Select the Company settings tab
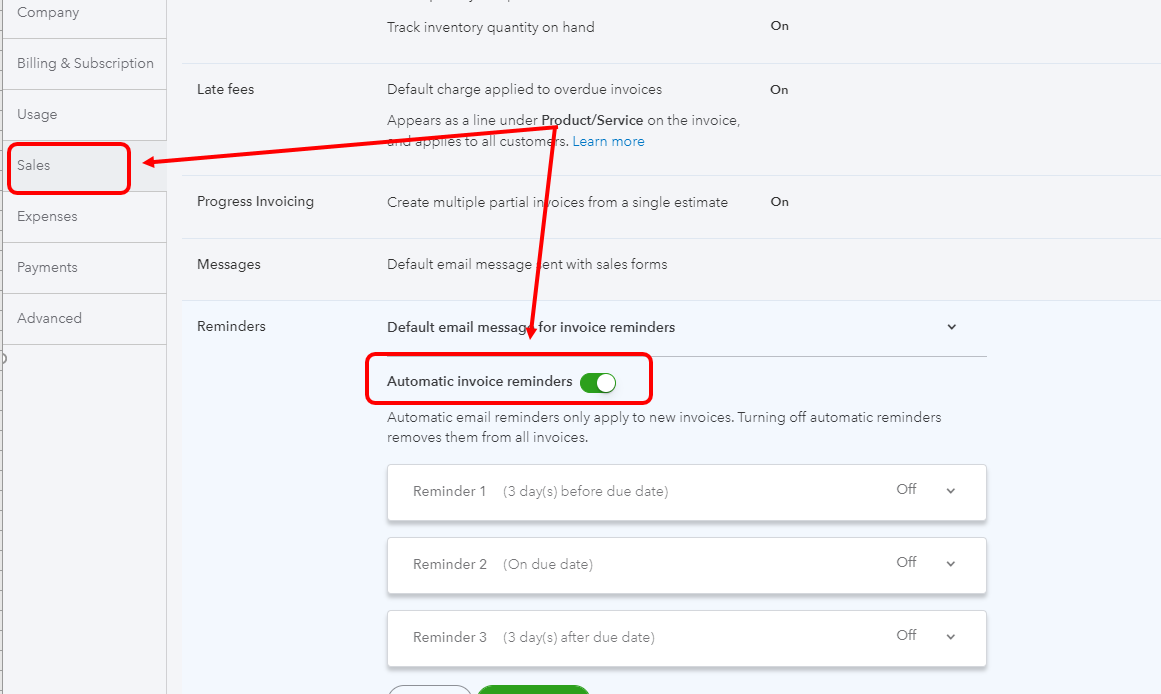Viewport: 1161px width, 694px height. click(48, 12)
